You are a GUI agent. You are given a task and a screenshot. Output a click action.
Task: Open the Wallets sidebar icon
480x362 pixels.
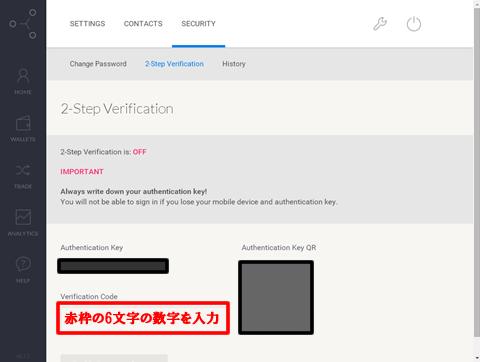[x=23, y=123]
